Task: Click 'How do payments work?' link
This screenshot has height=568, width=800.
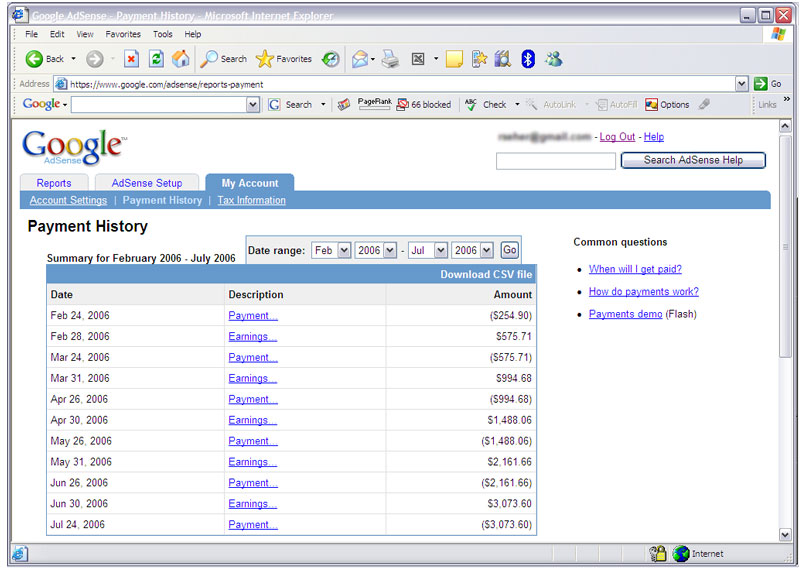Action: 644,291
